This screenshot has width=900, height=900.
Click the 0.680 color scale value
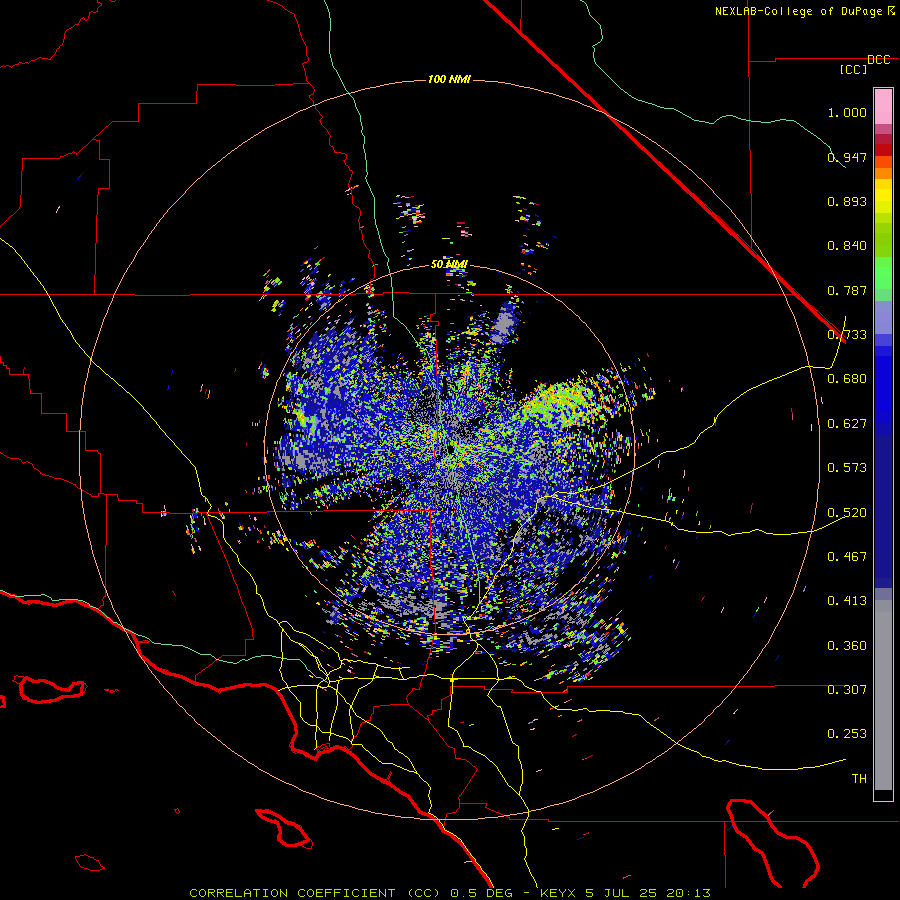click(847, 379)
